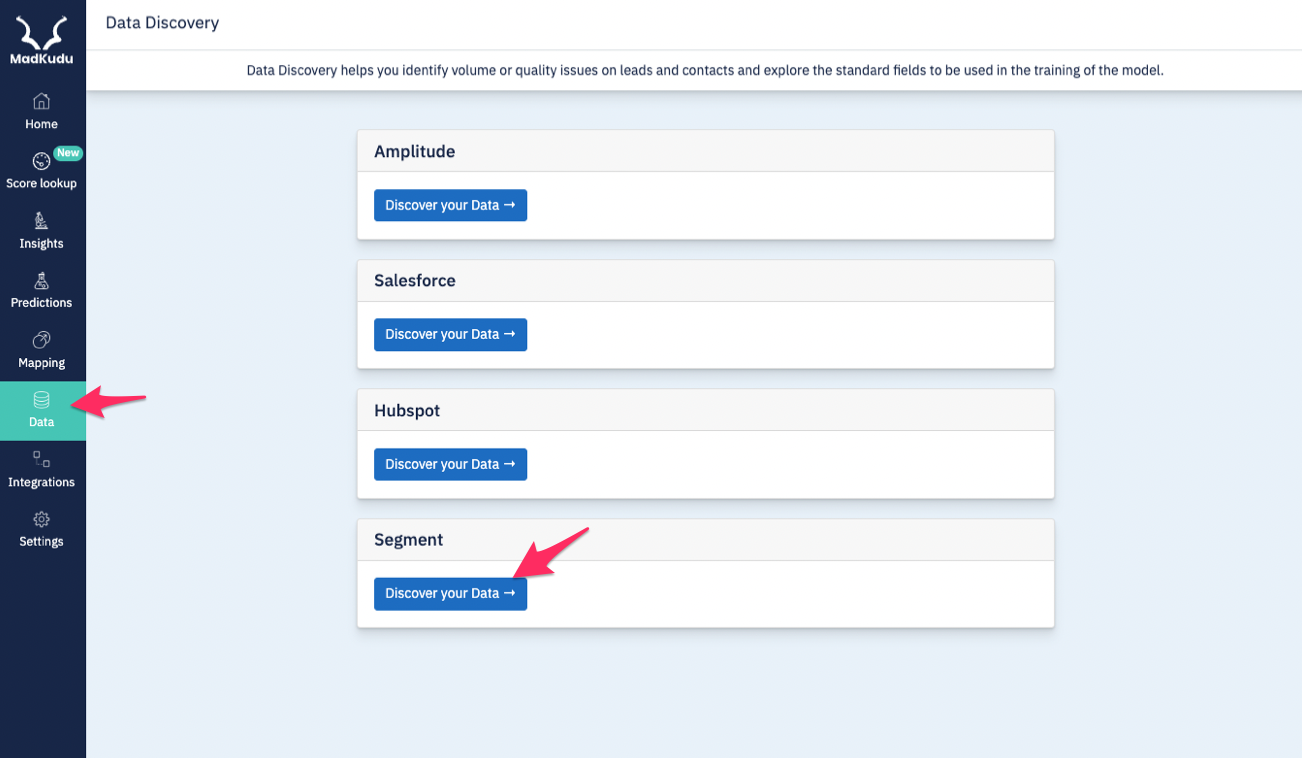Click the MadKudu logo
Image resolution: width=1302 pixels, height=758 pixels.
tap(41, 39)
